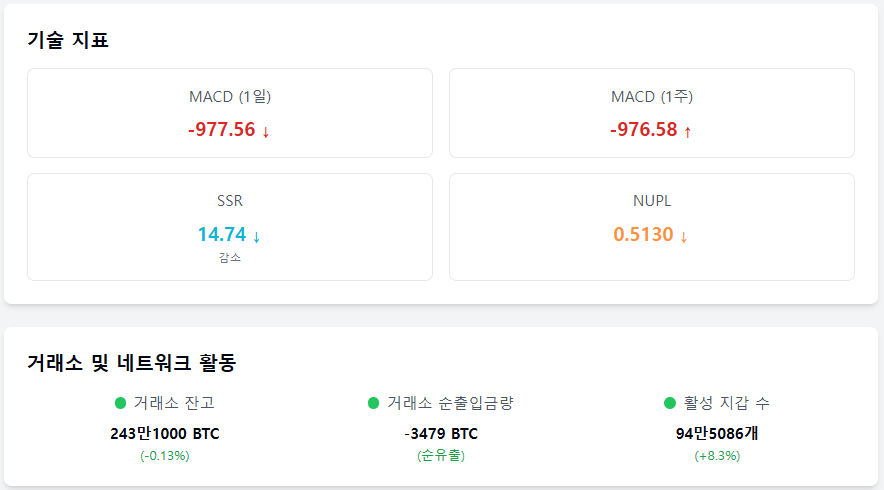Click the -976.58 MACD weekly value
This screenshot has width=884, height=490.
[643, 130]
